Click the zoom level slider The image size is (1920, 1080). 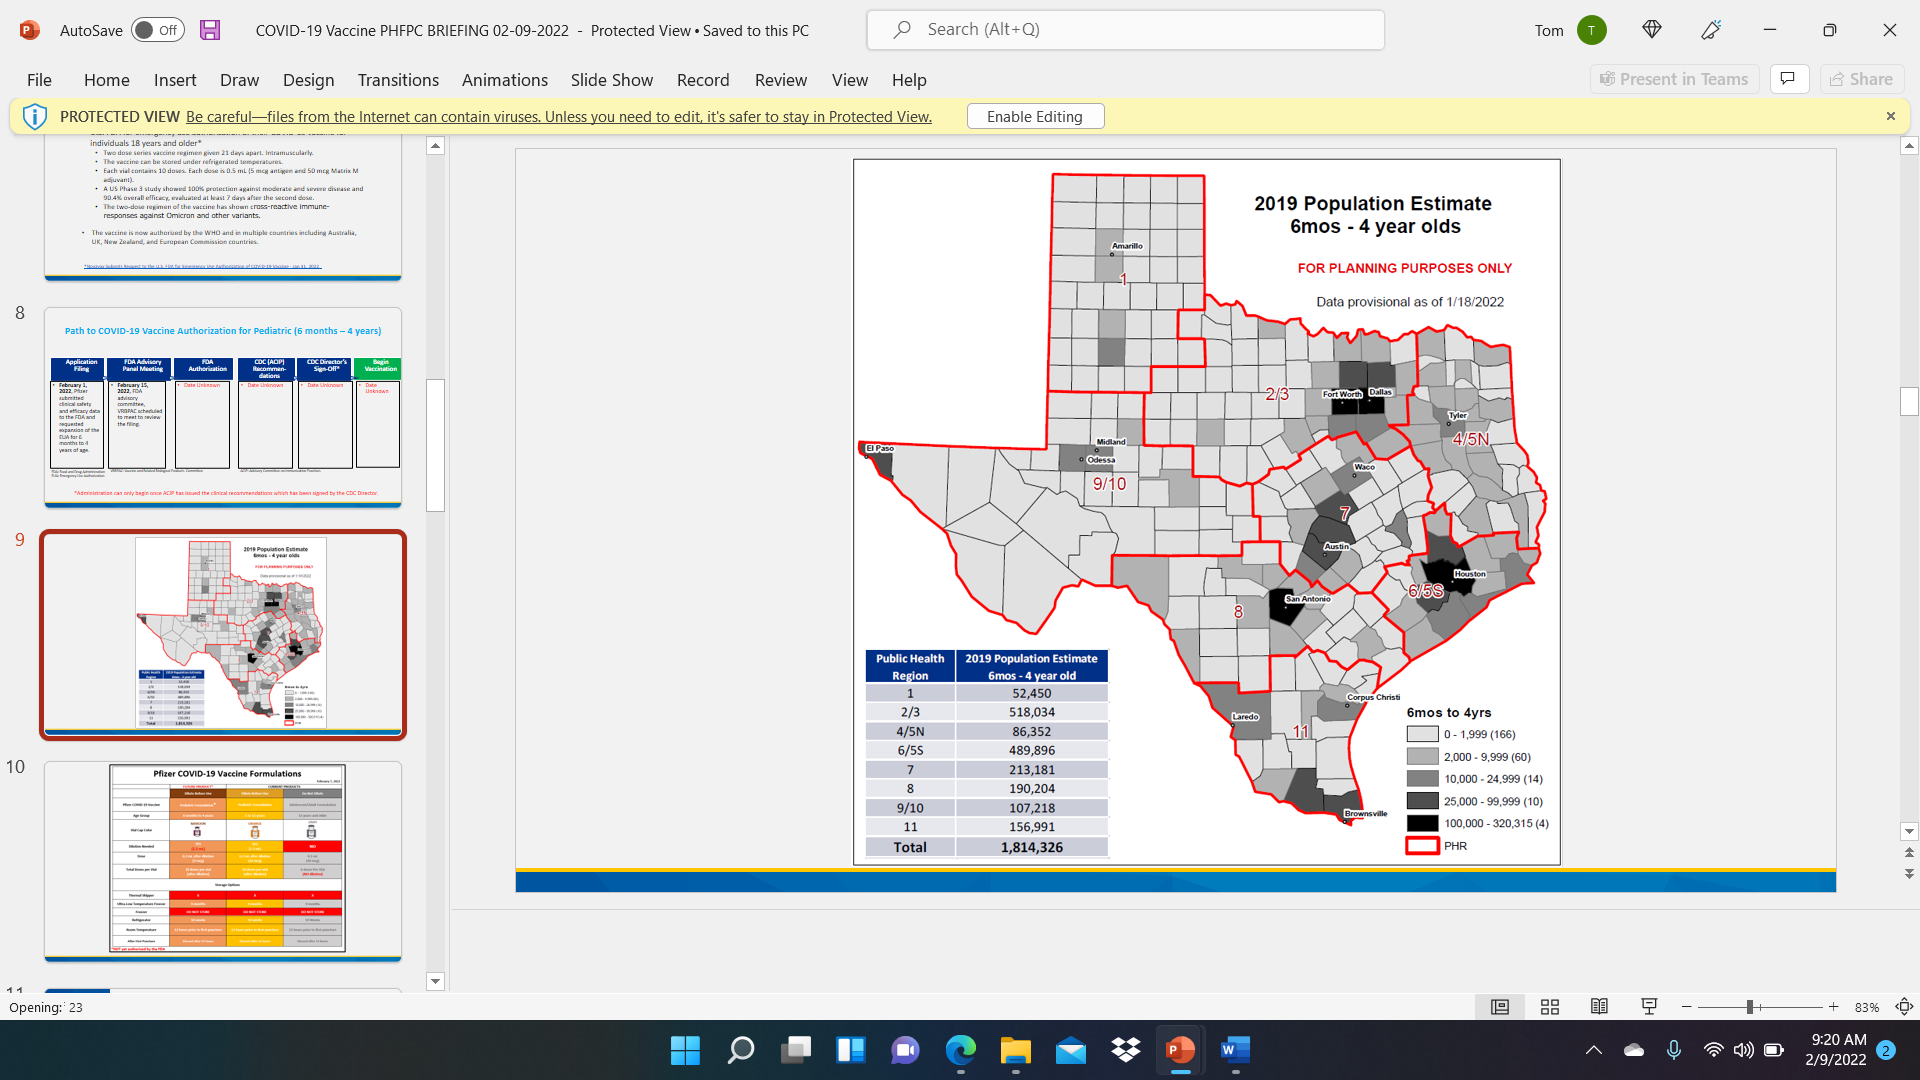1750,1007
